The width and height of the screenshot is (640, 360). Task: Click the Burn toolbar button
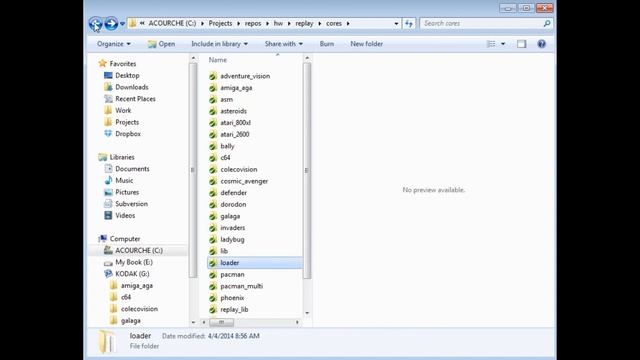[327, 44]
